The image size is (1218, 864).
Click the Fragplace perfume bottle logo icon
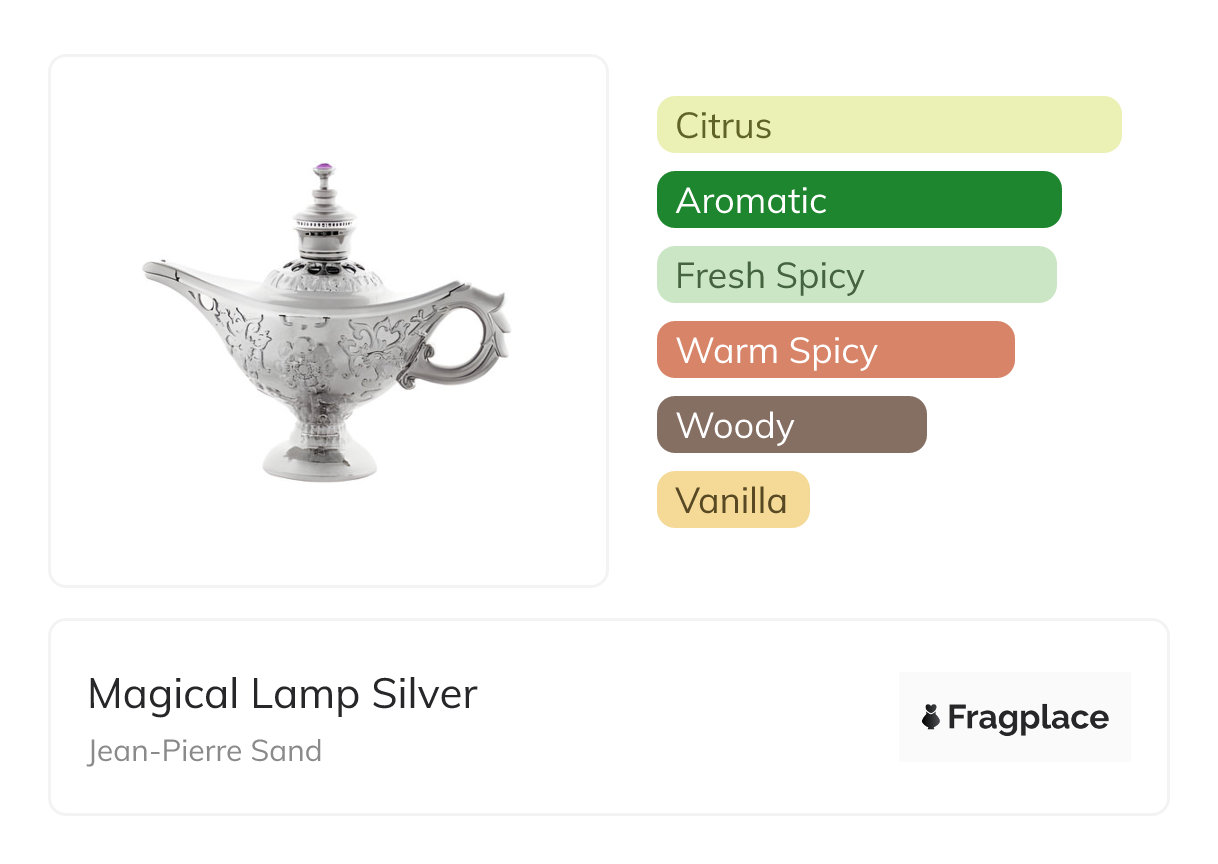(931, 717)
